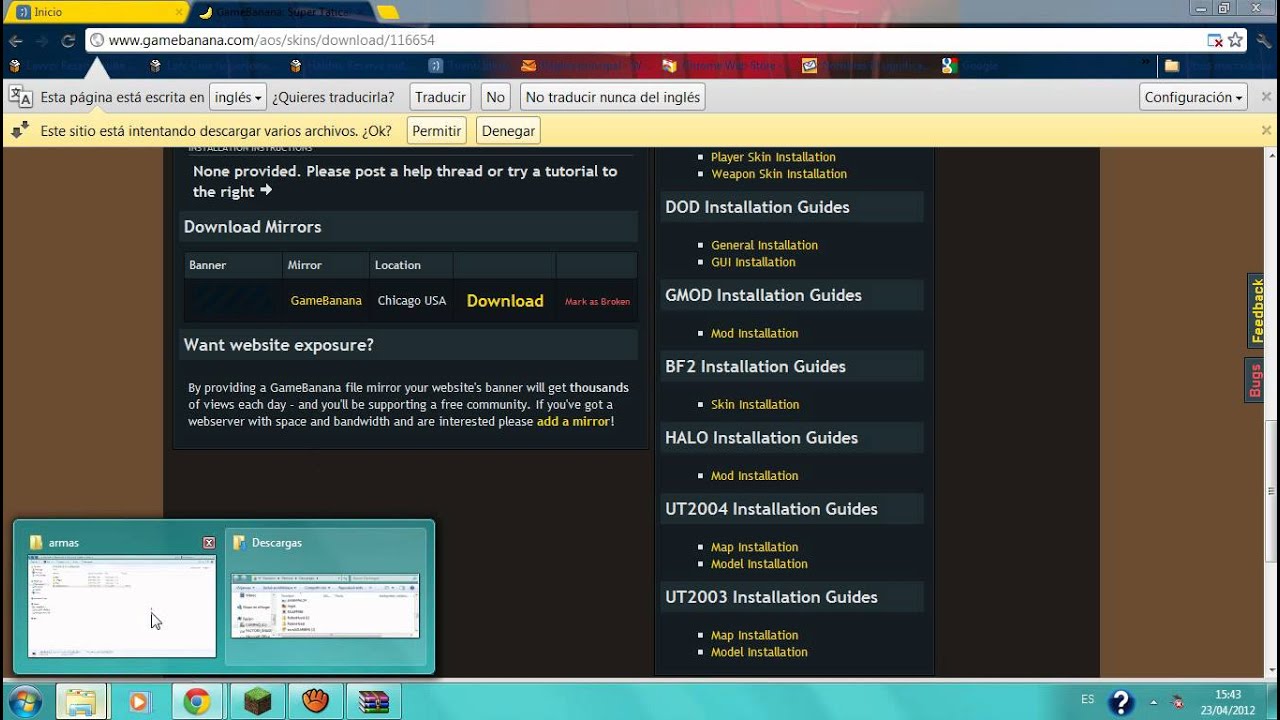Click the yellow Download link
Screen dimensions: 1280x720
point(505,300)
